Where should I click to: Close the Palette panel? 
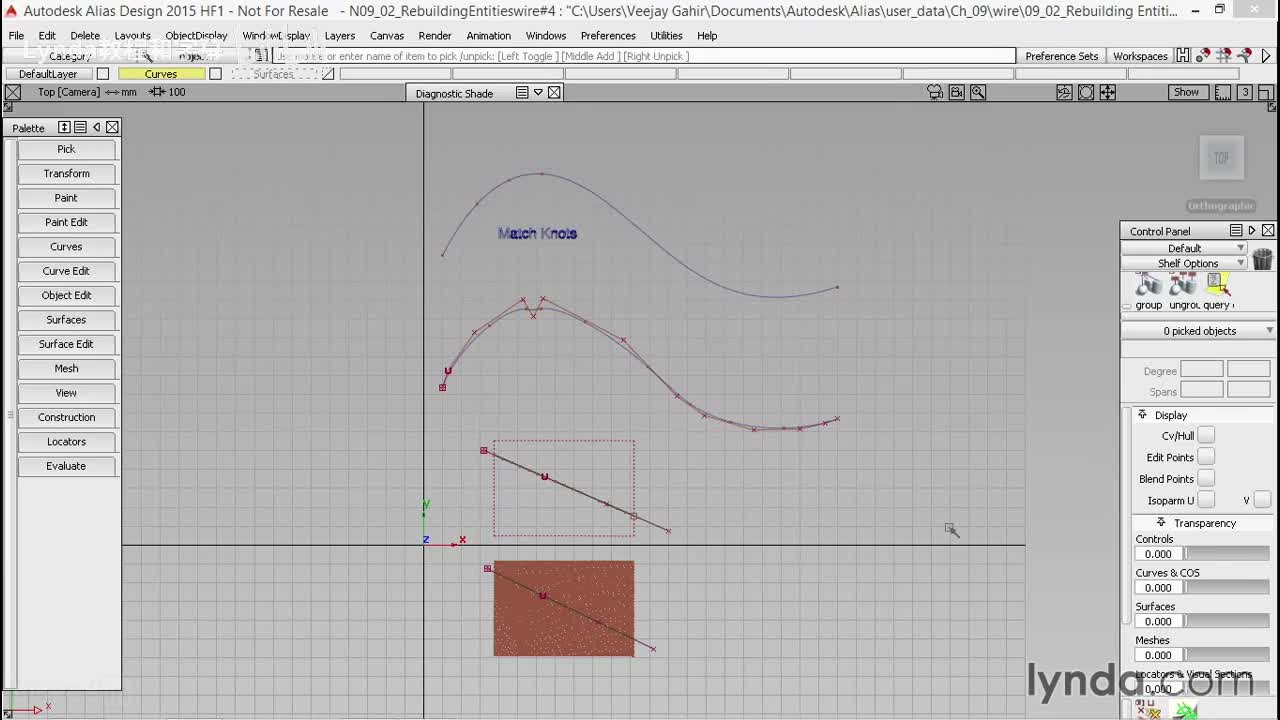pyautogui.click(x=112, y=127)
